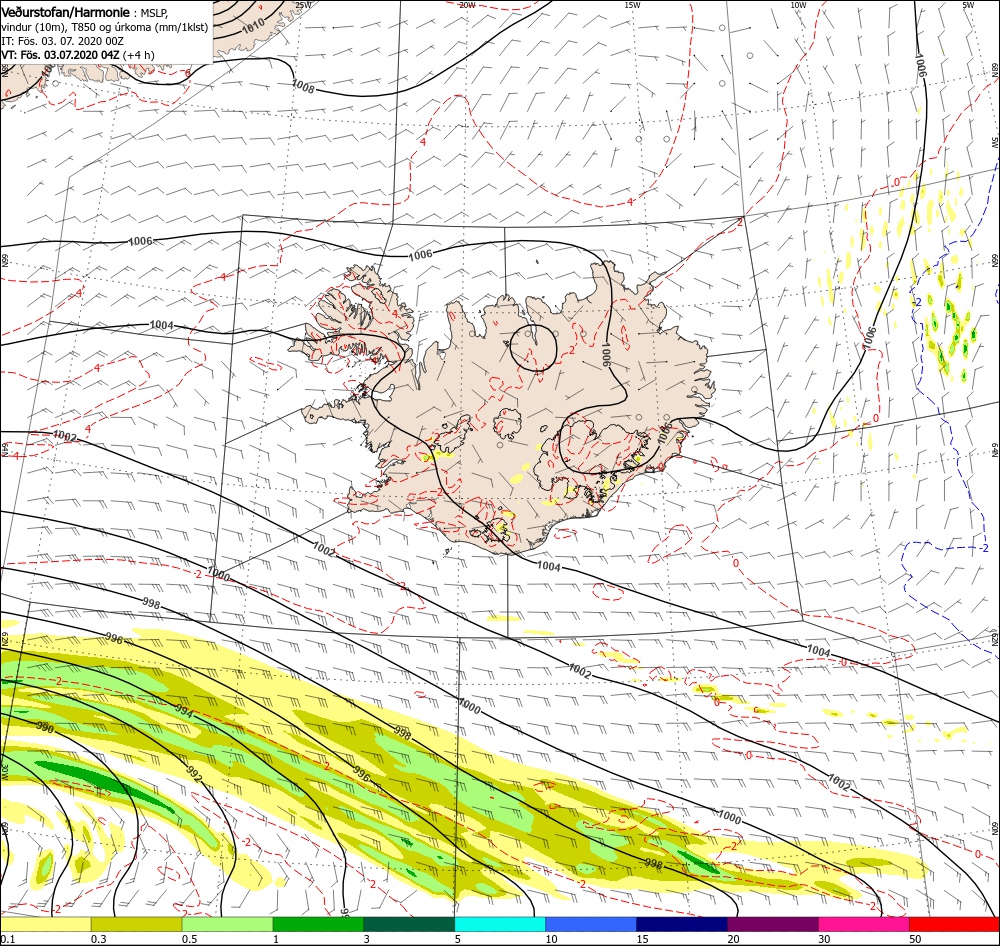The height and width of the screenshot is (946, 1000).
Task: Click the '992' isobar label
Action: (195, 772)
